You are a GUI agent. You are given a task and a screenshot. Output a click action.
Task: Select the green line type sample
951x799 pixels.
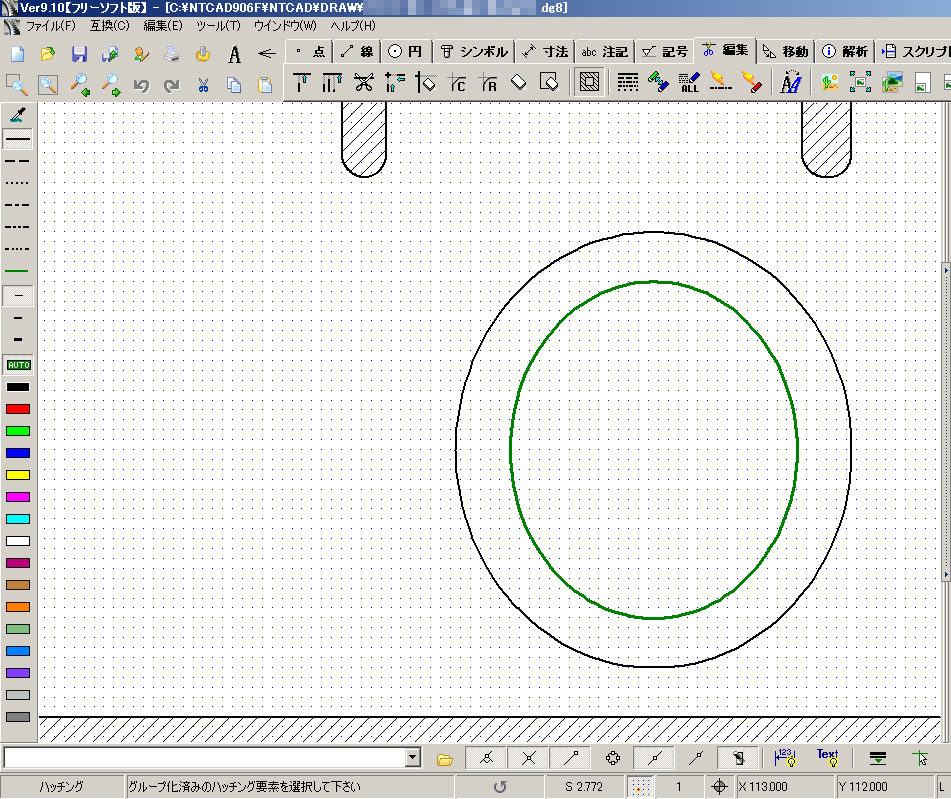click(18, 271)
